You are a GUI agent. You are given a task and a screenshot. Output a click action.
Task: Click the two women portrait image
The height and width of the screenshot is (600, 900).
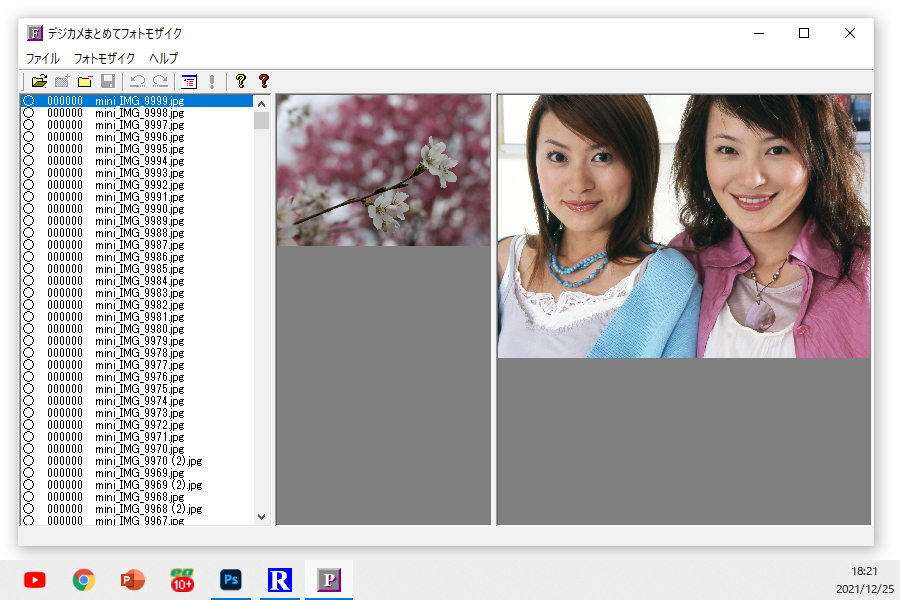[684, 226]
